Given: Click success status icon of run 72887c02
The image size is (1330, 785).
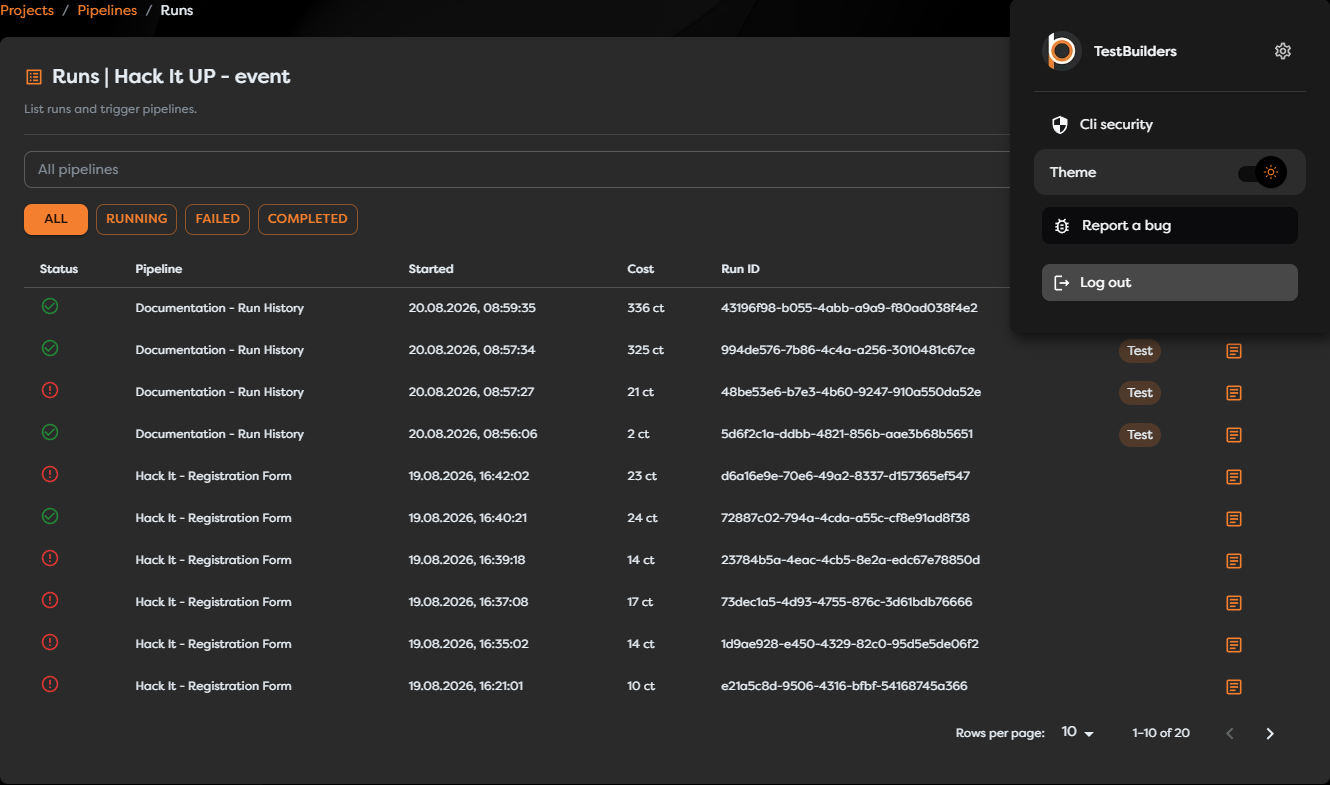Looking at the screenshot, I should point(50,516).
